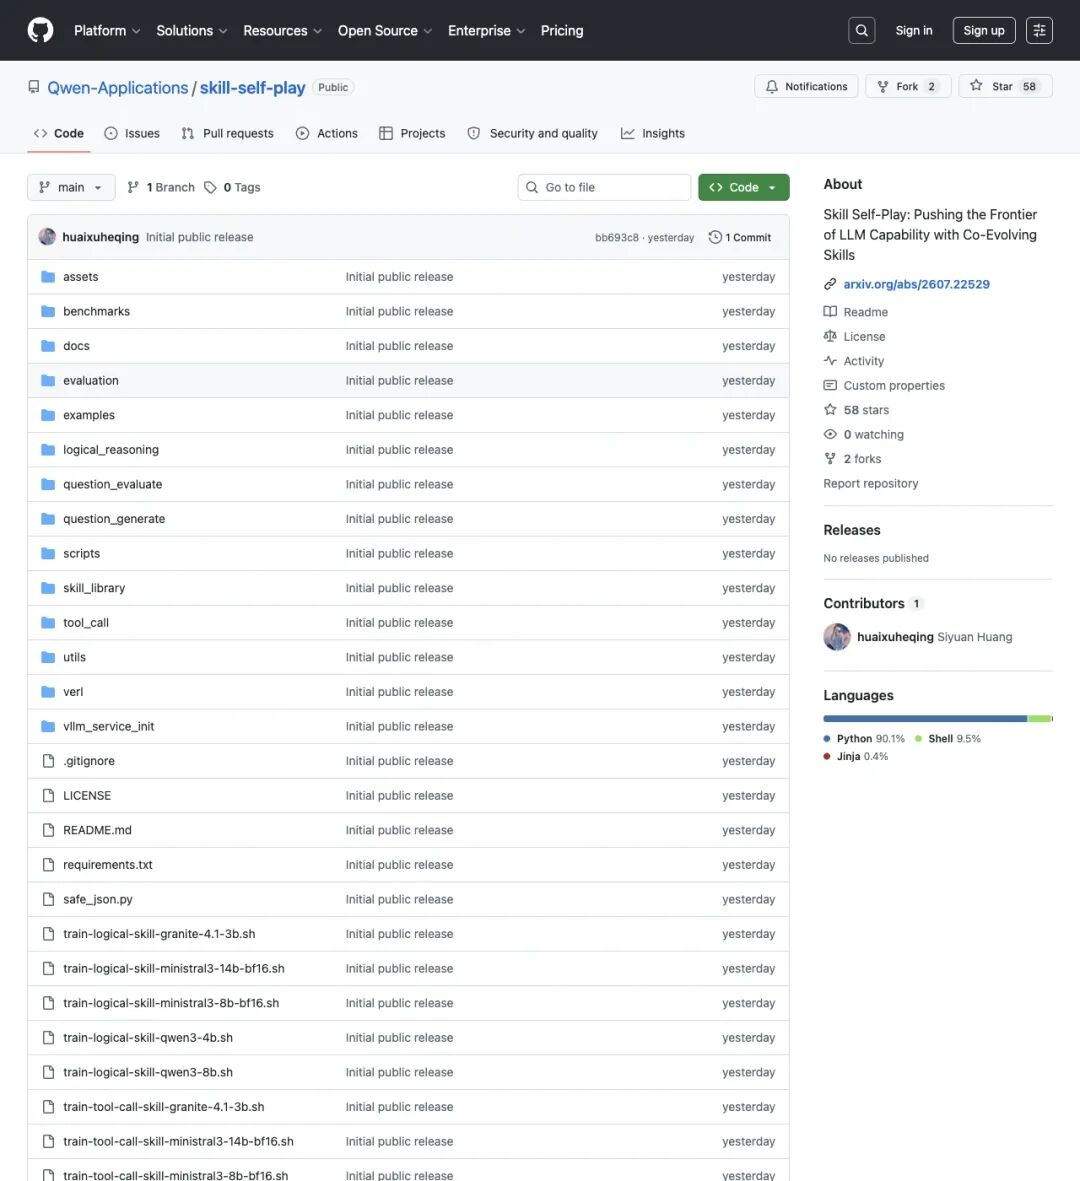Click the fork icon beside 2 forks
This screenshot has width=1080, height=1181.
830,459
